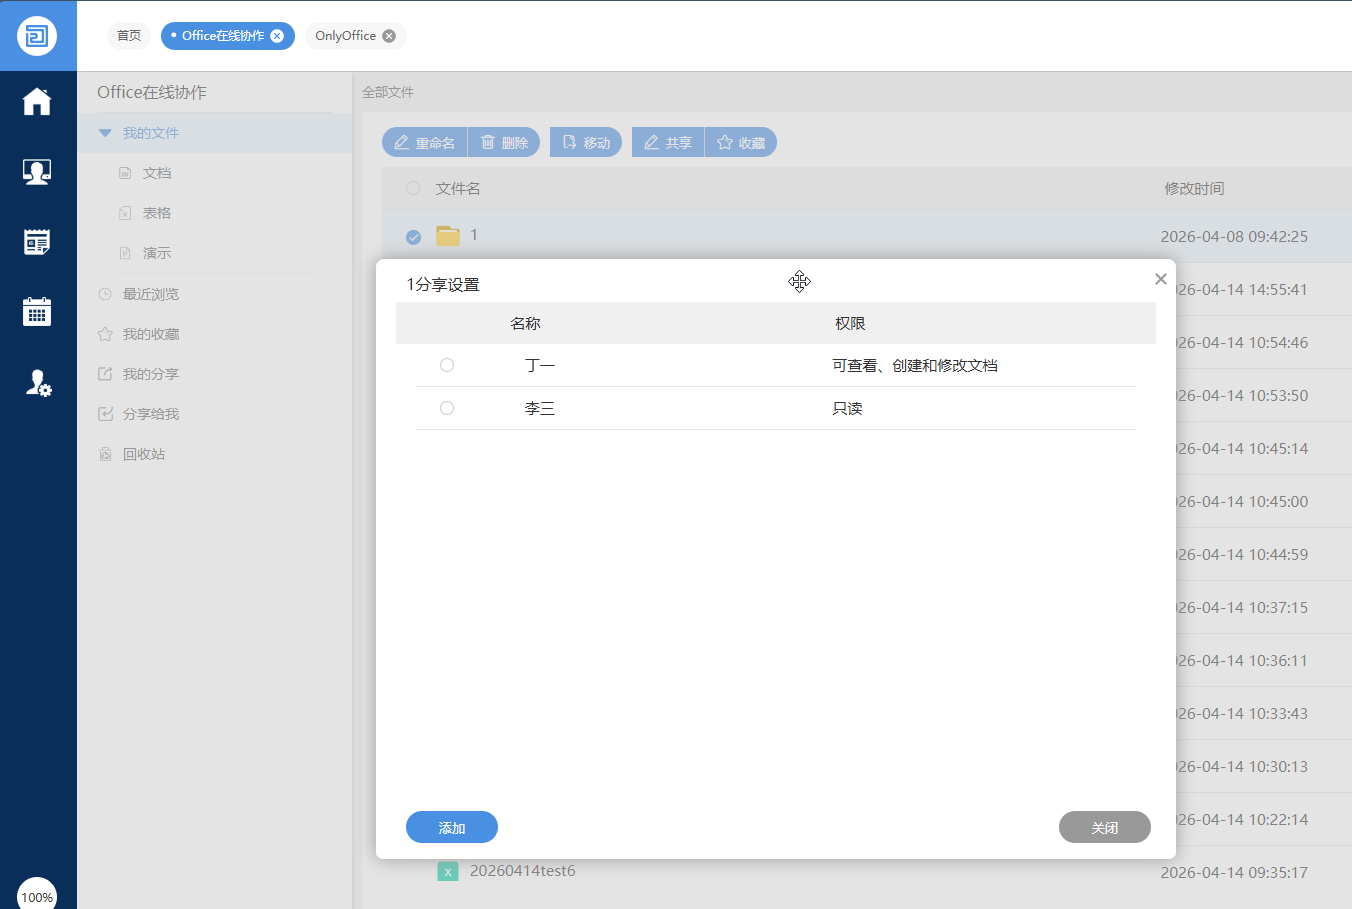Viewport: 1352px width, 909px height.
Task: Click the 只读 permission of 李三
Action: tap(847, 408)
